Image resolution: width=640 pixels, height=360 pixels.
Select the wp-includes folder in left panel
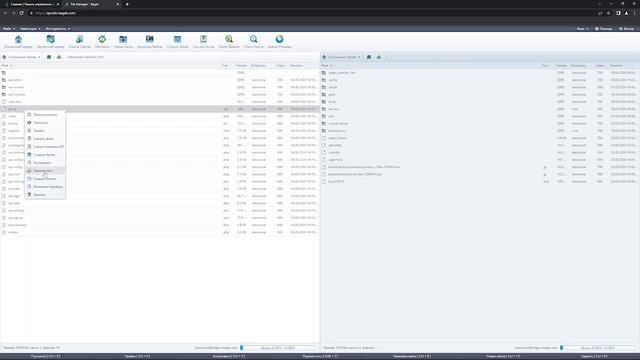160,94
